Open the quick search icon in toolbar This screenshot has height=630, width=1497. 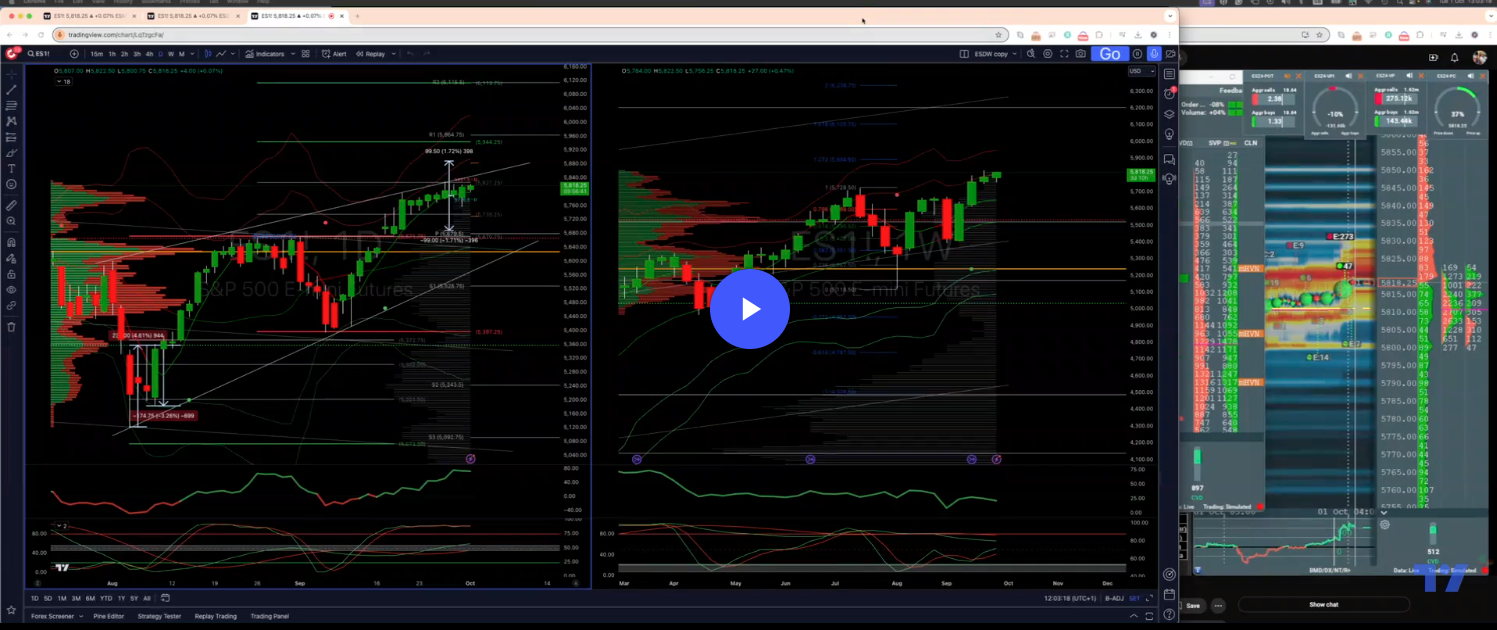[1031, 54]
